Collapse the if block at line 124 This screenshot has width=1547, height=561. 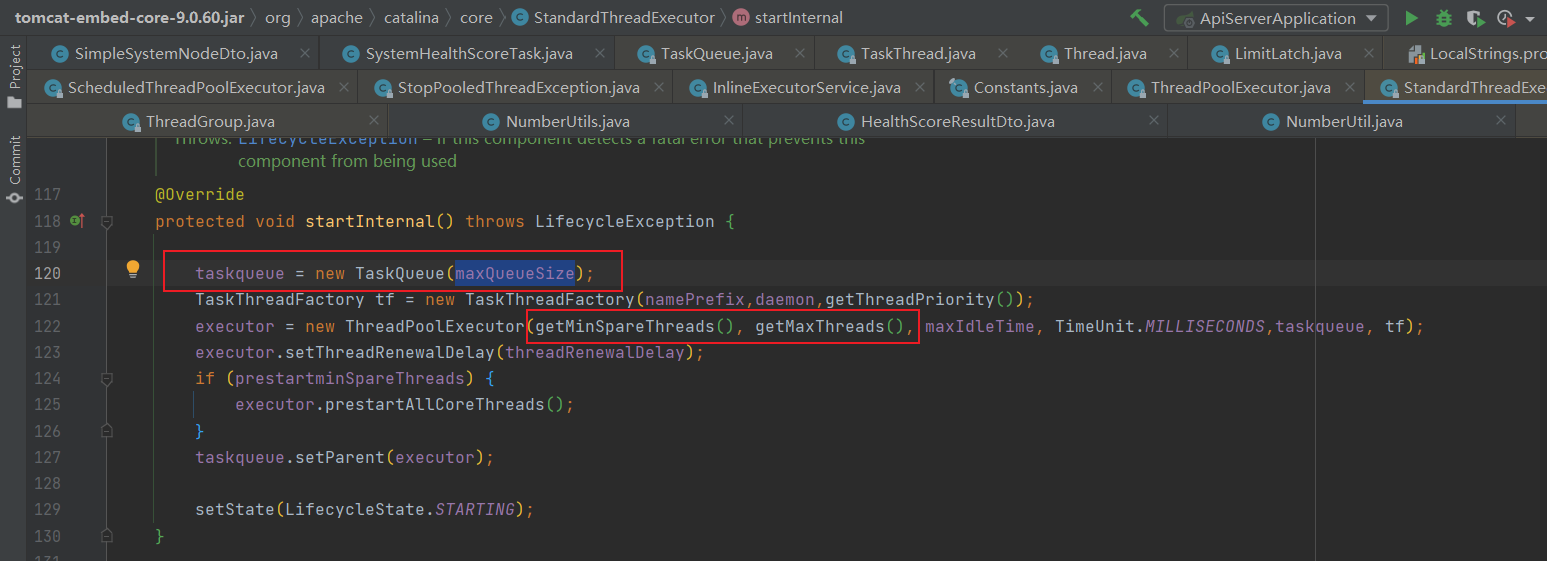pyautogui.click(x=107, y=379)
